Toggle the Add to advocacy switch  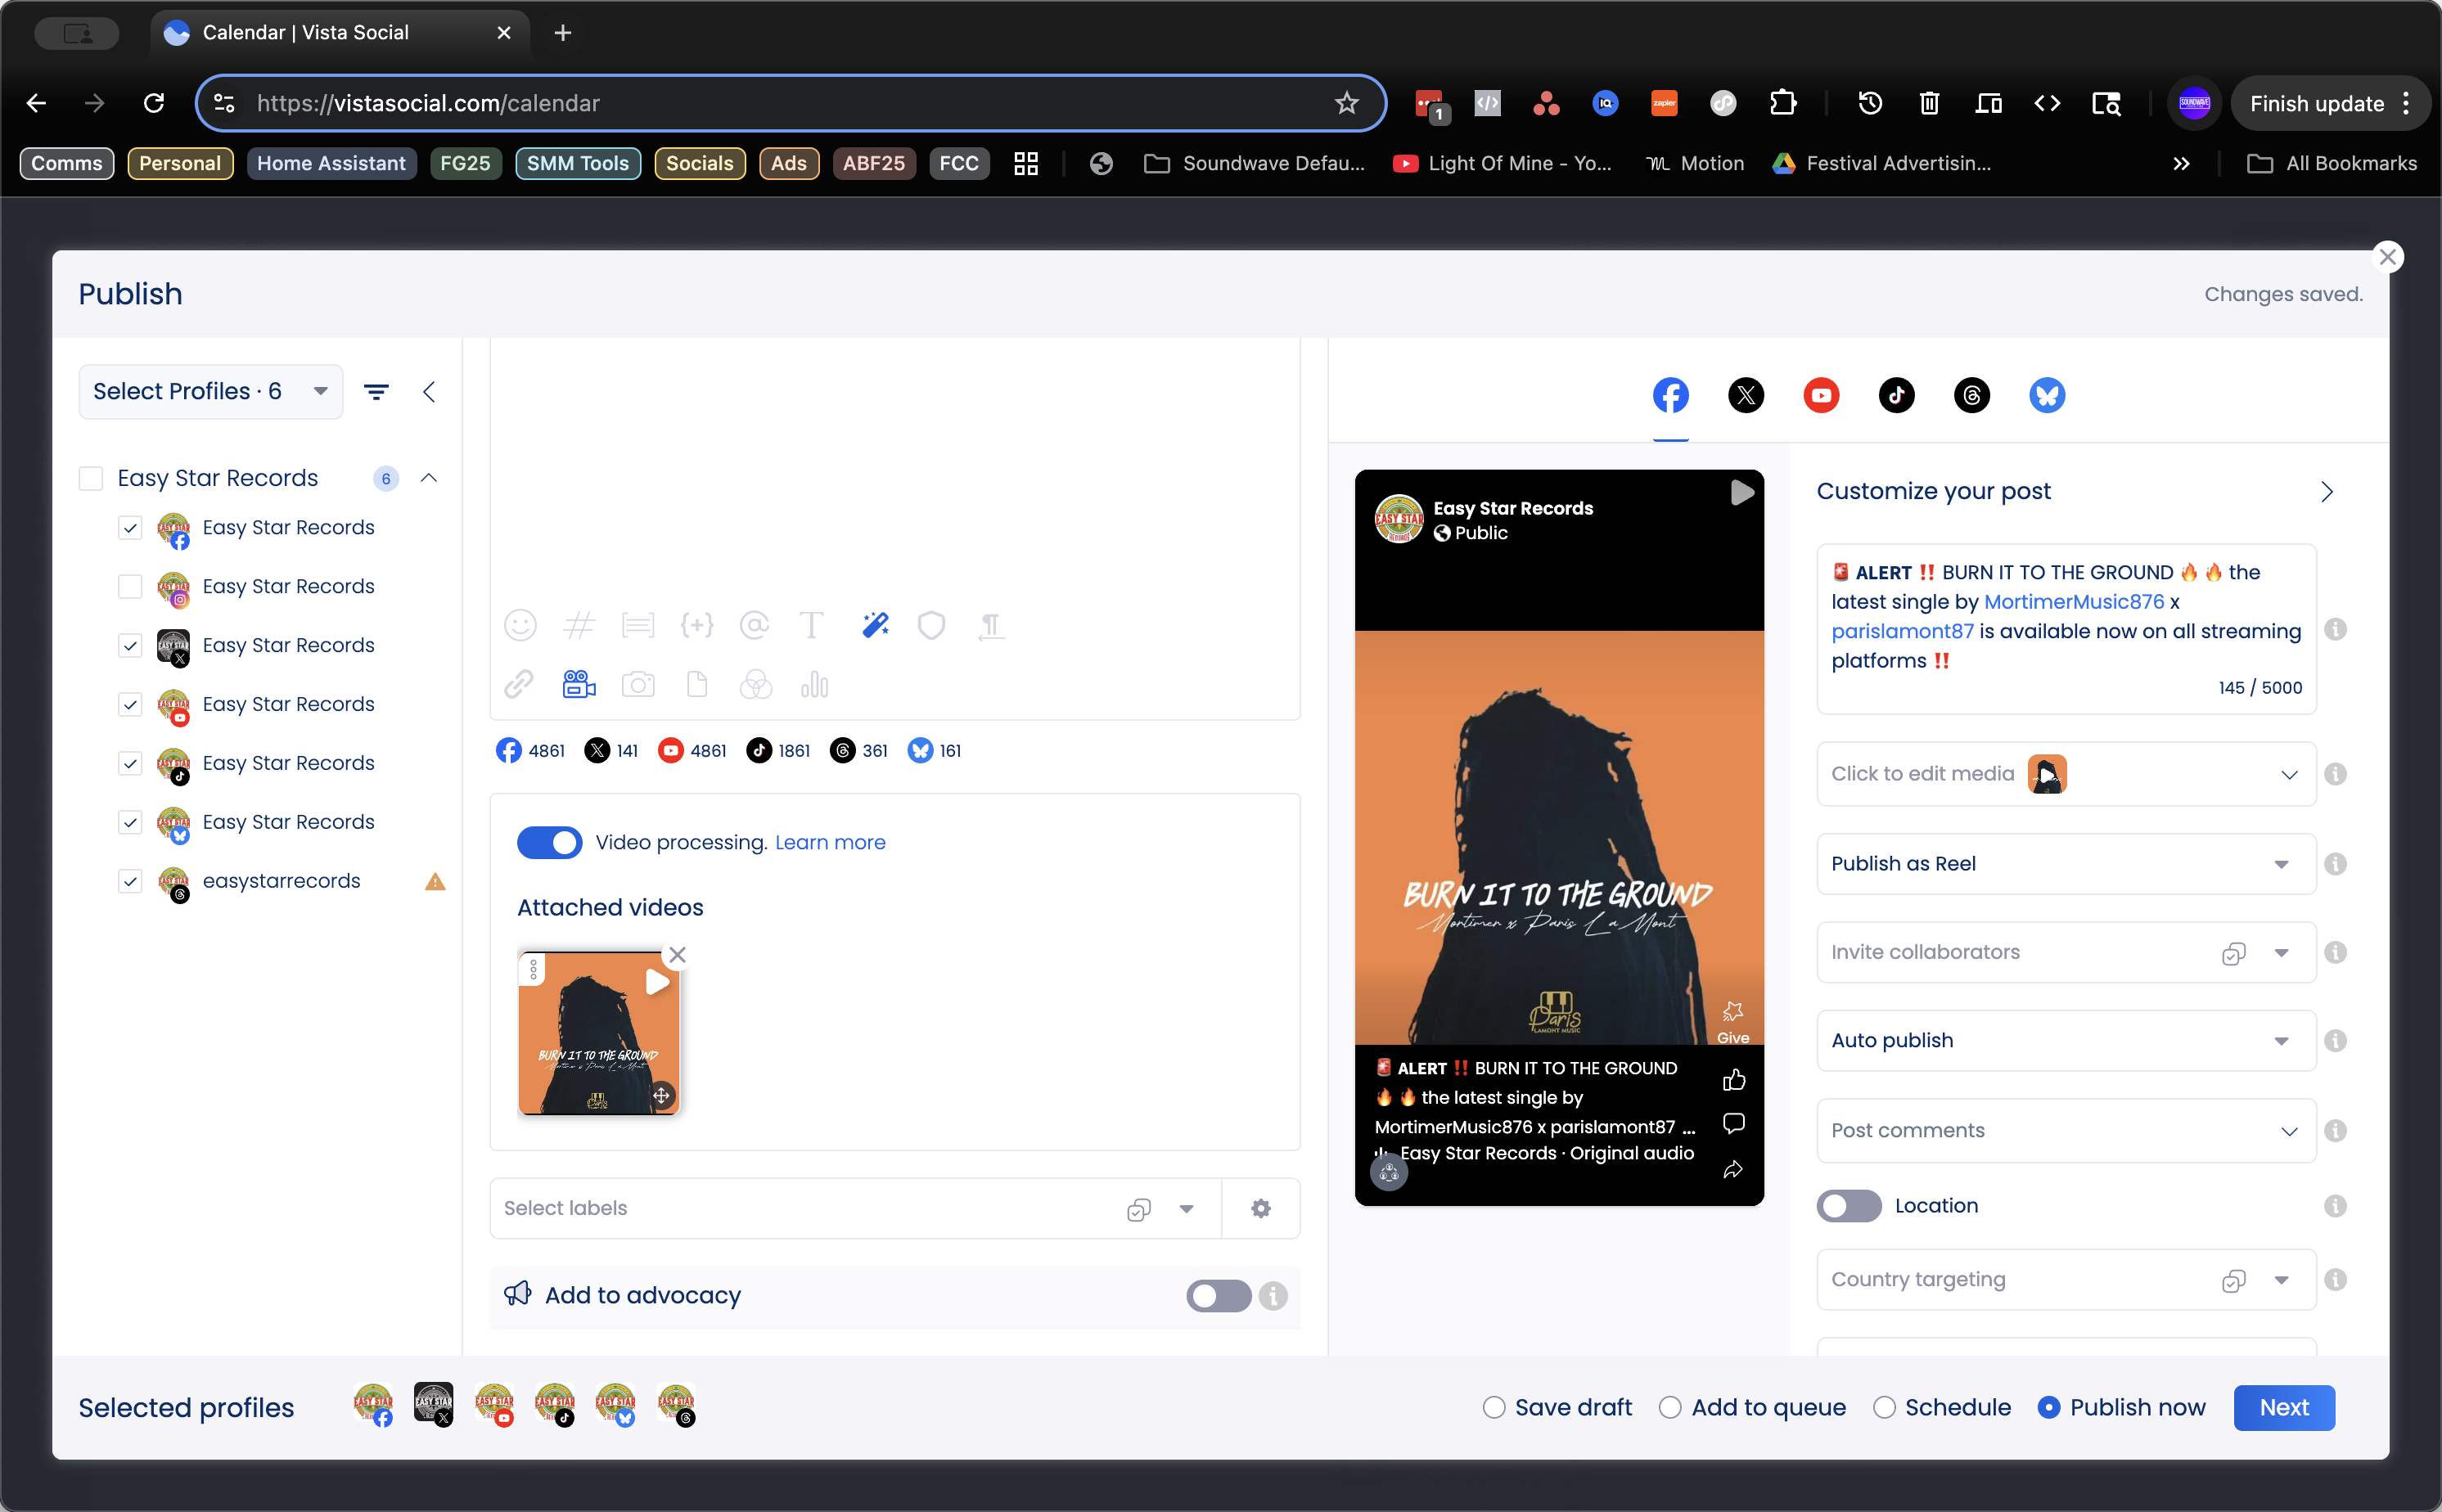pyautogui.click(x=1218, y=1296)
